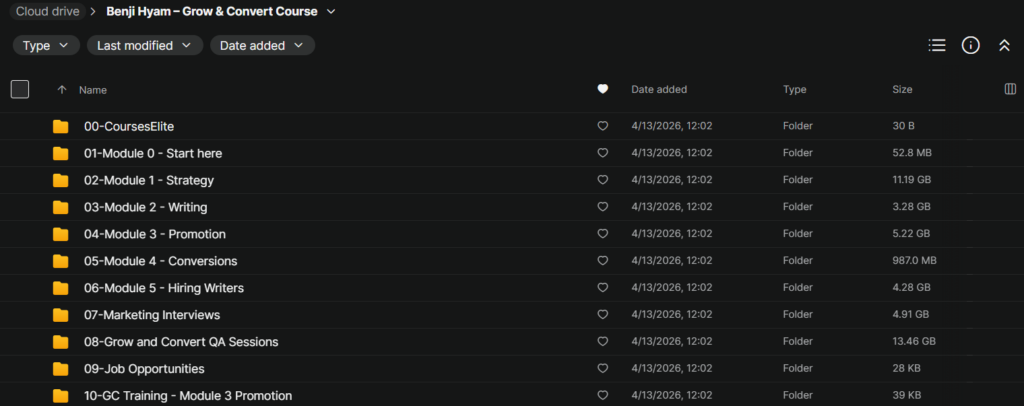
Task: Favorite the 02-Module 1 - Strategy folder
Action: pos(602,180)
